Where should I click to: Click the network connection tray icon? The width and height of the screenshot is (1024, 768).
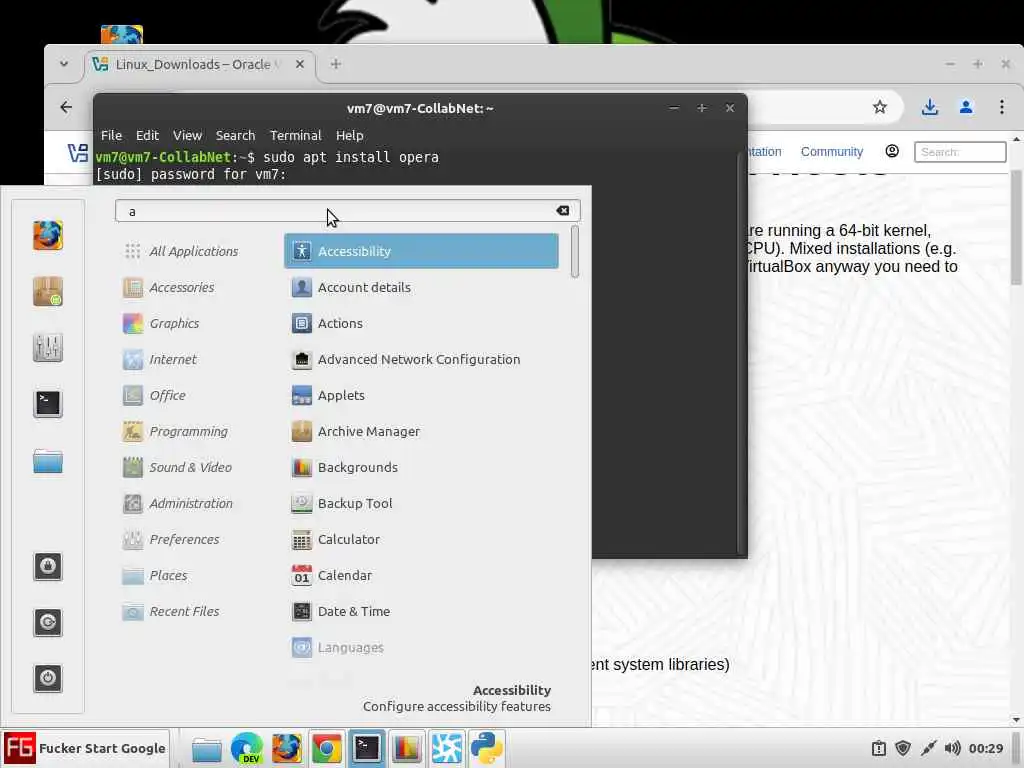[928, 748]
